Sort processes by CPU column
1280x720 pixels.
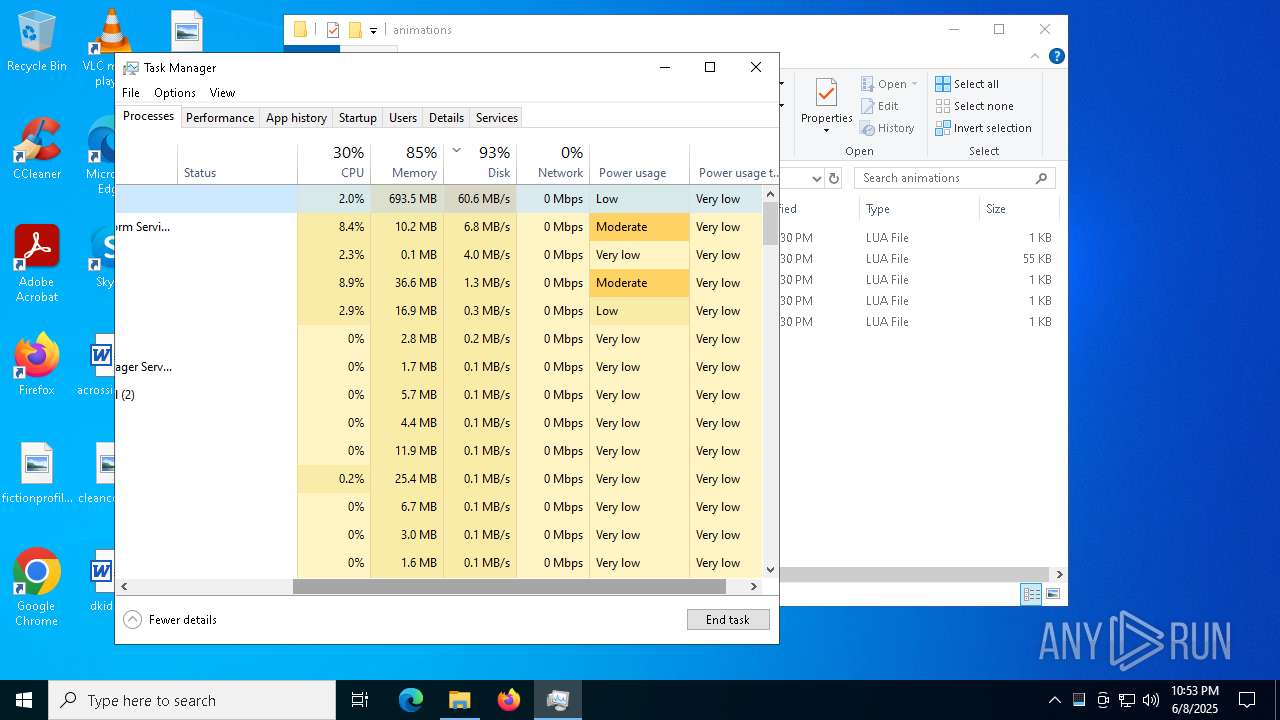tap(334, 163)
